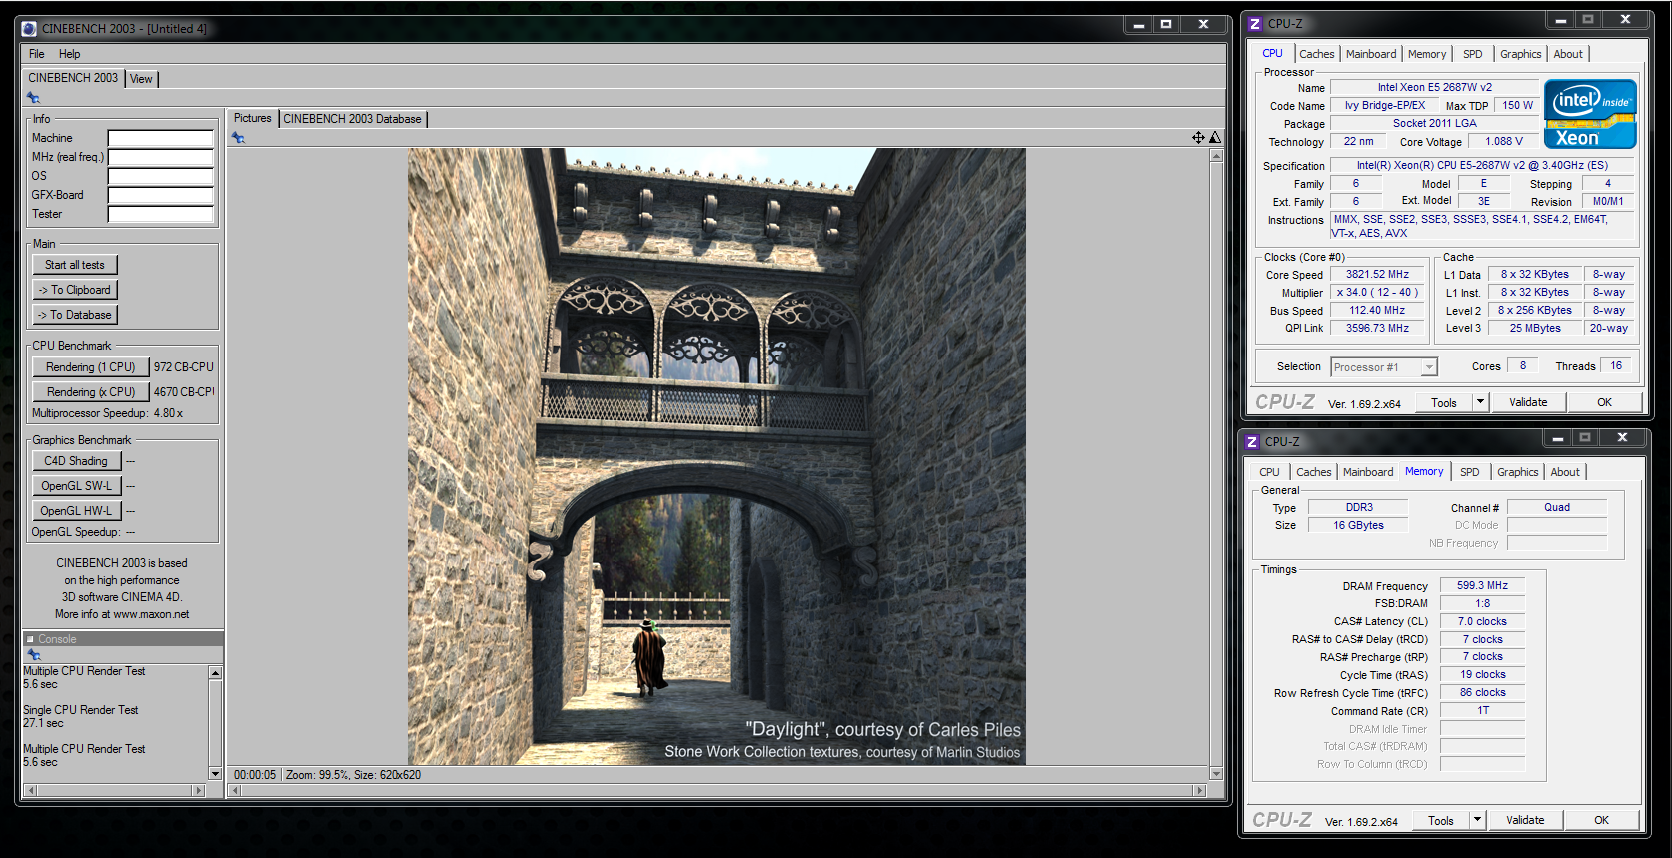Viewport: 1672px width, 858px height.
Task: Switch to the Memory tab in the top CPU-Z window
Action: 1427,54
